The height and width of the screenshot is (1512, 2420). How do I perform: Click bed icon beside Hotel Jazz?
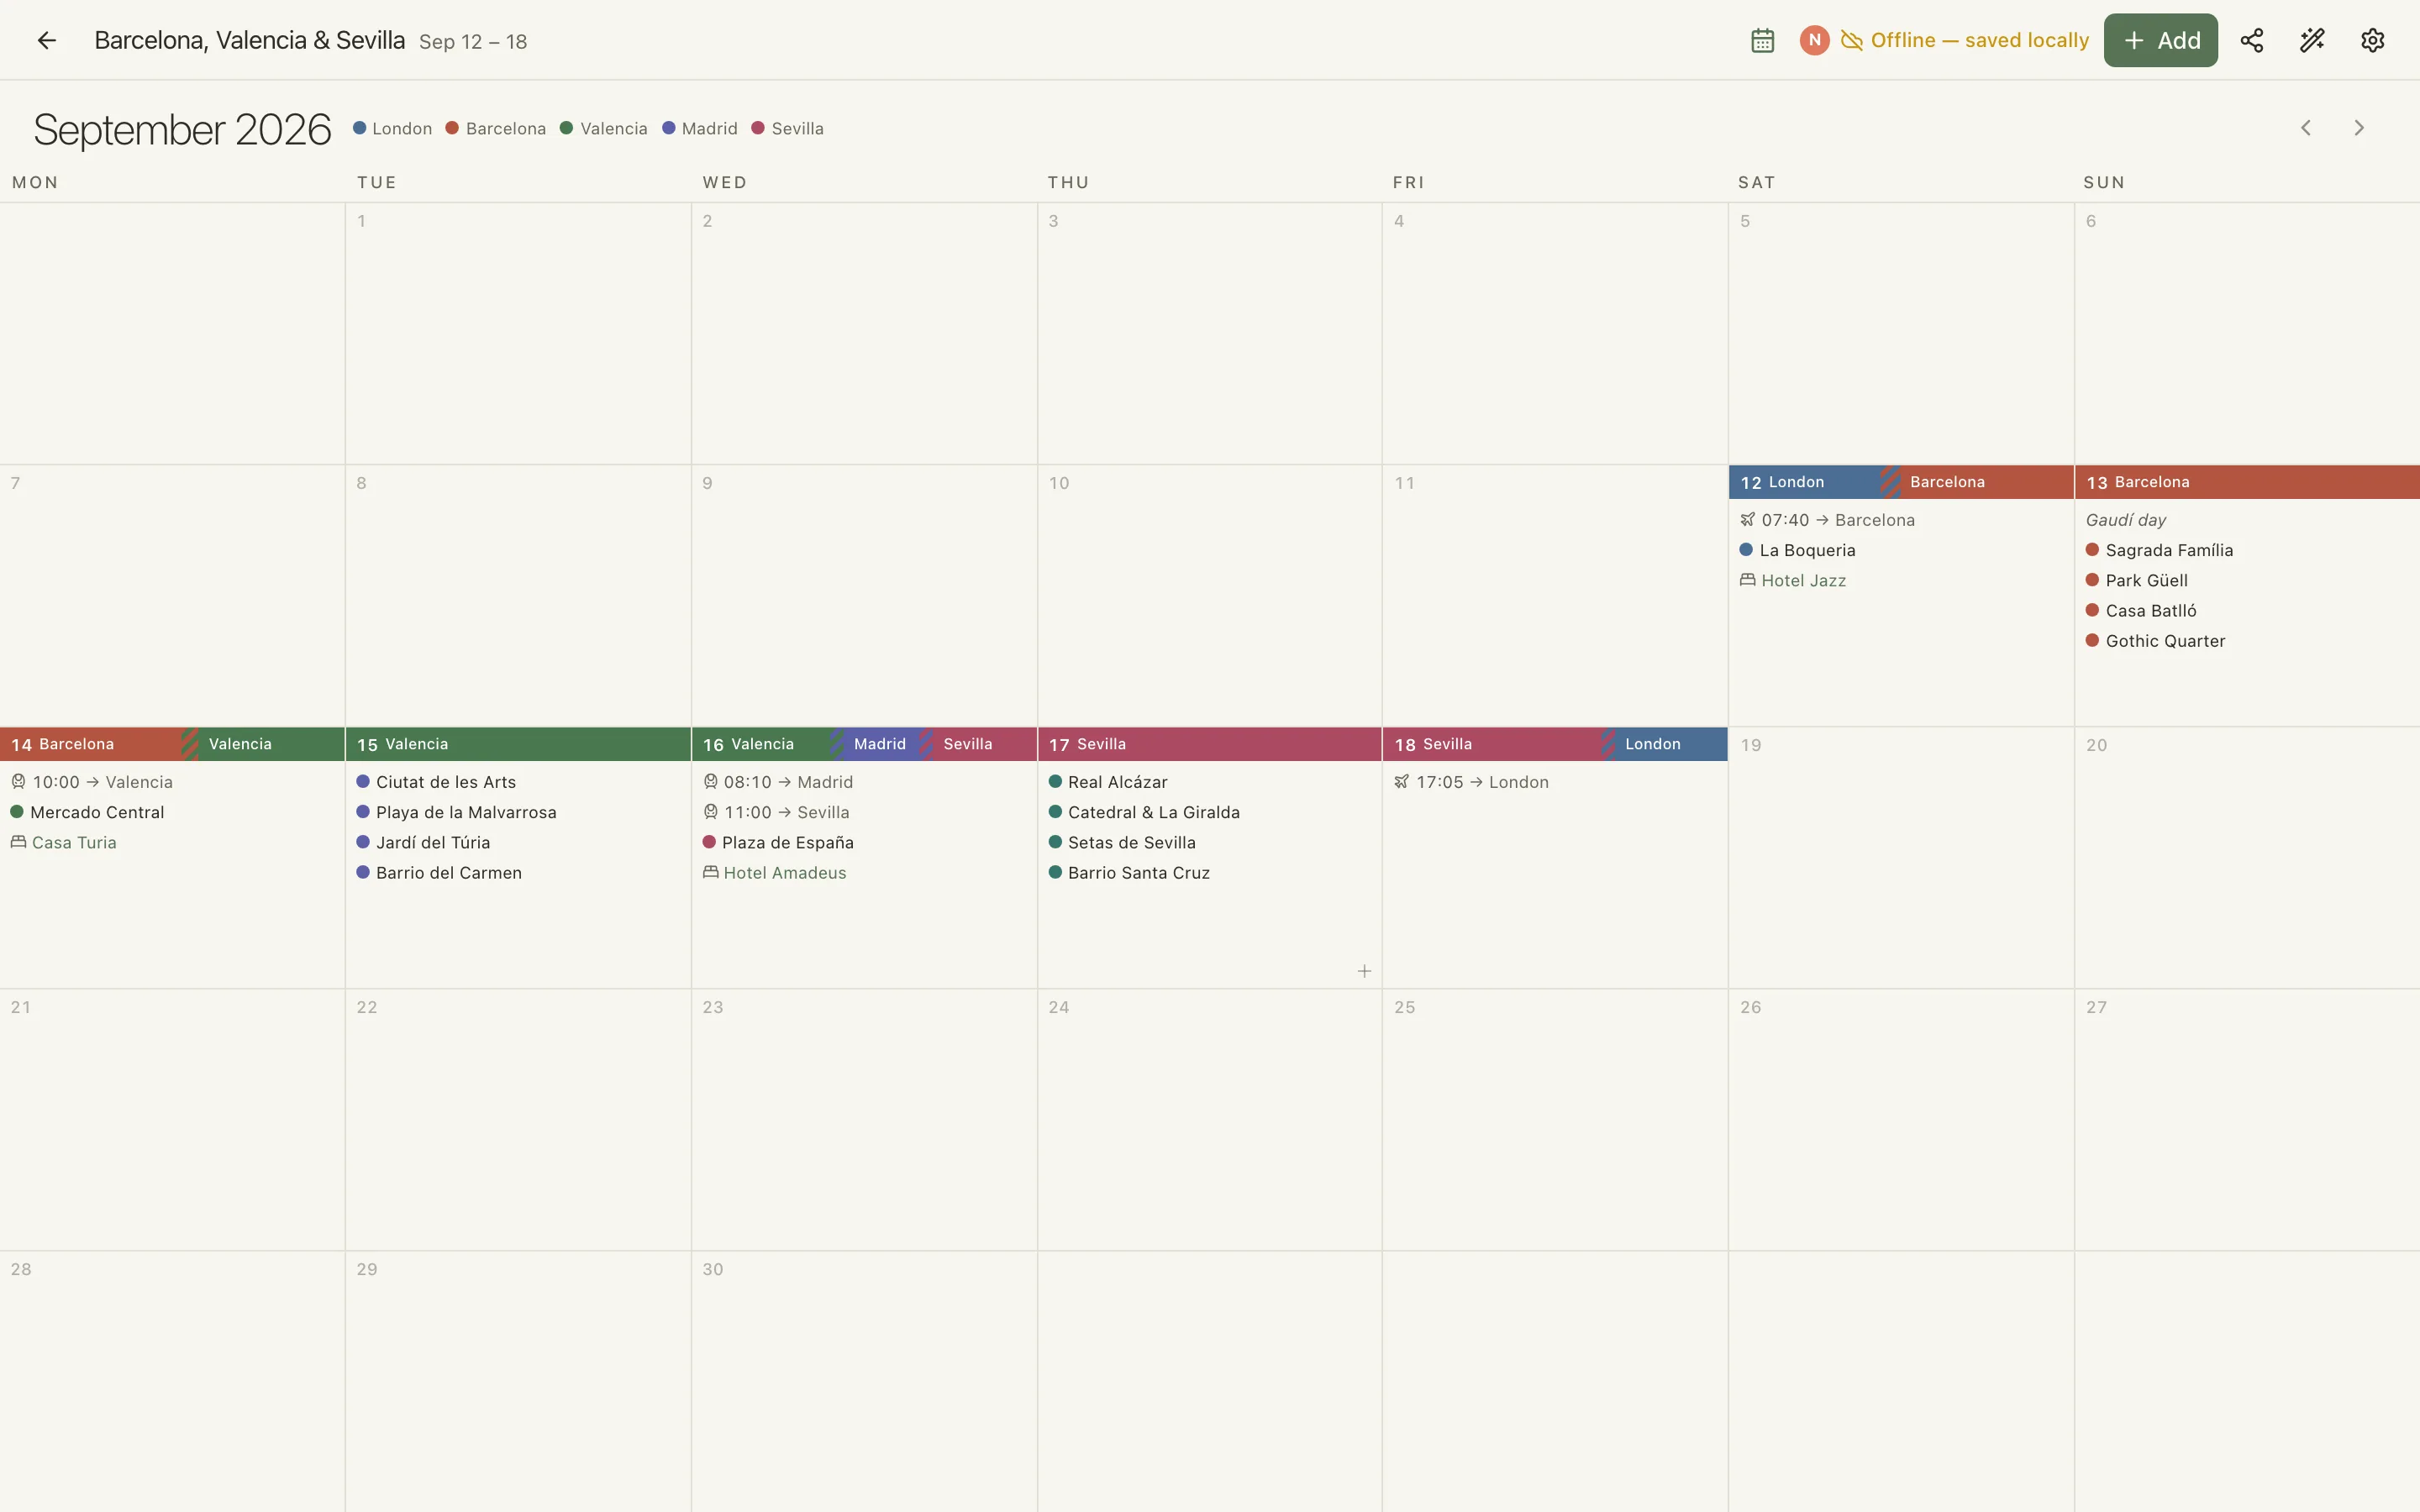[1747, 580]
